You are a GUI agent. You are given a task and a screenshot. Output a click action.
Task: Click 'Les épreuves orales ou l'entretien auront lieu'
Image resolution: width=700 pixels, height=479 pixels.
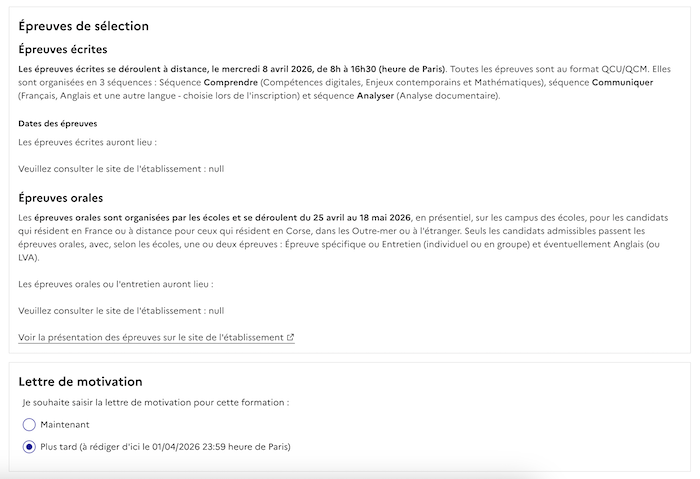(116, 285)
